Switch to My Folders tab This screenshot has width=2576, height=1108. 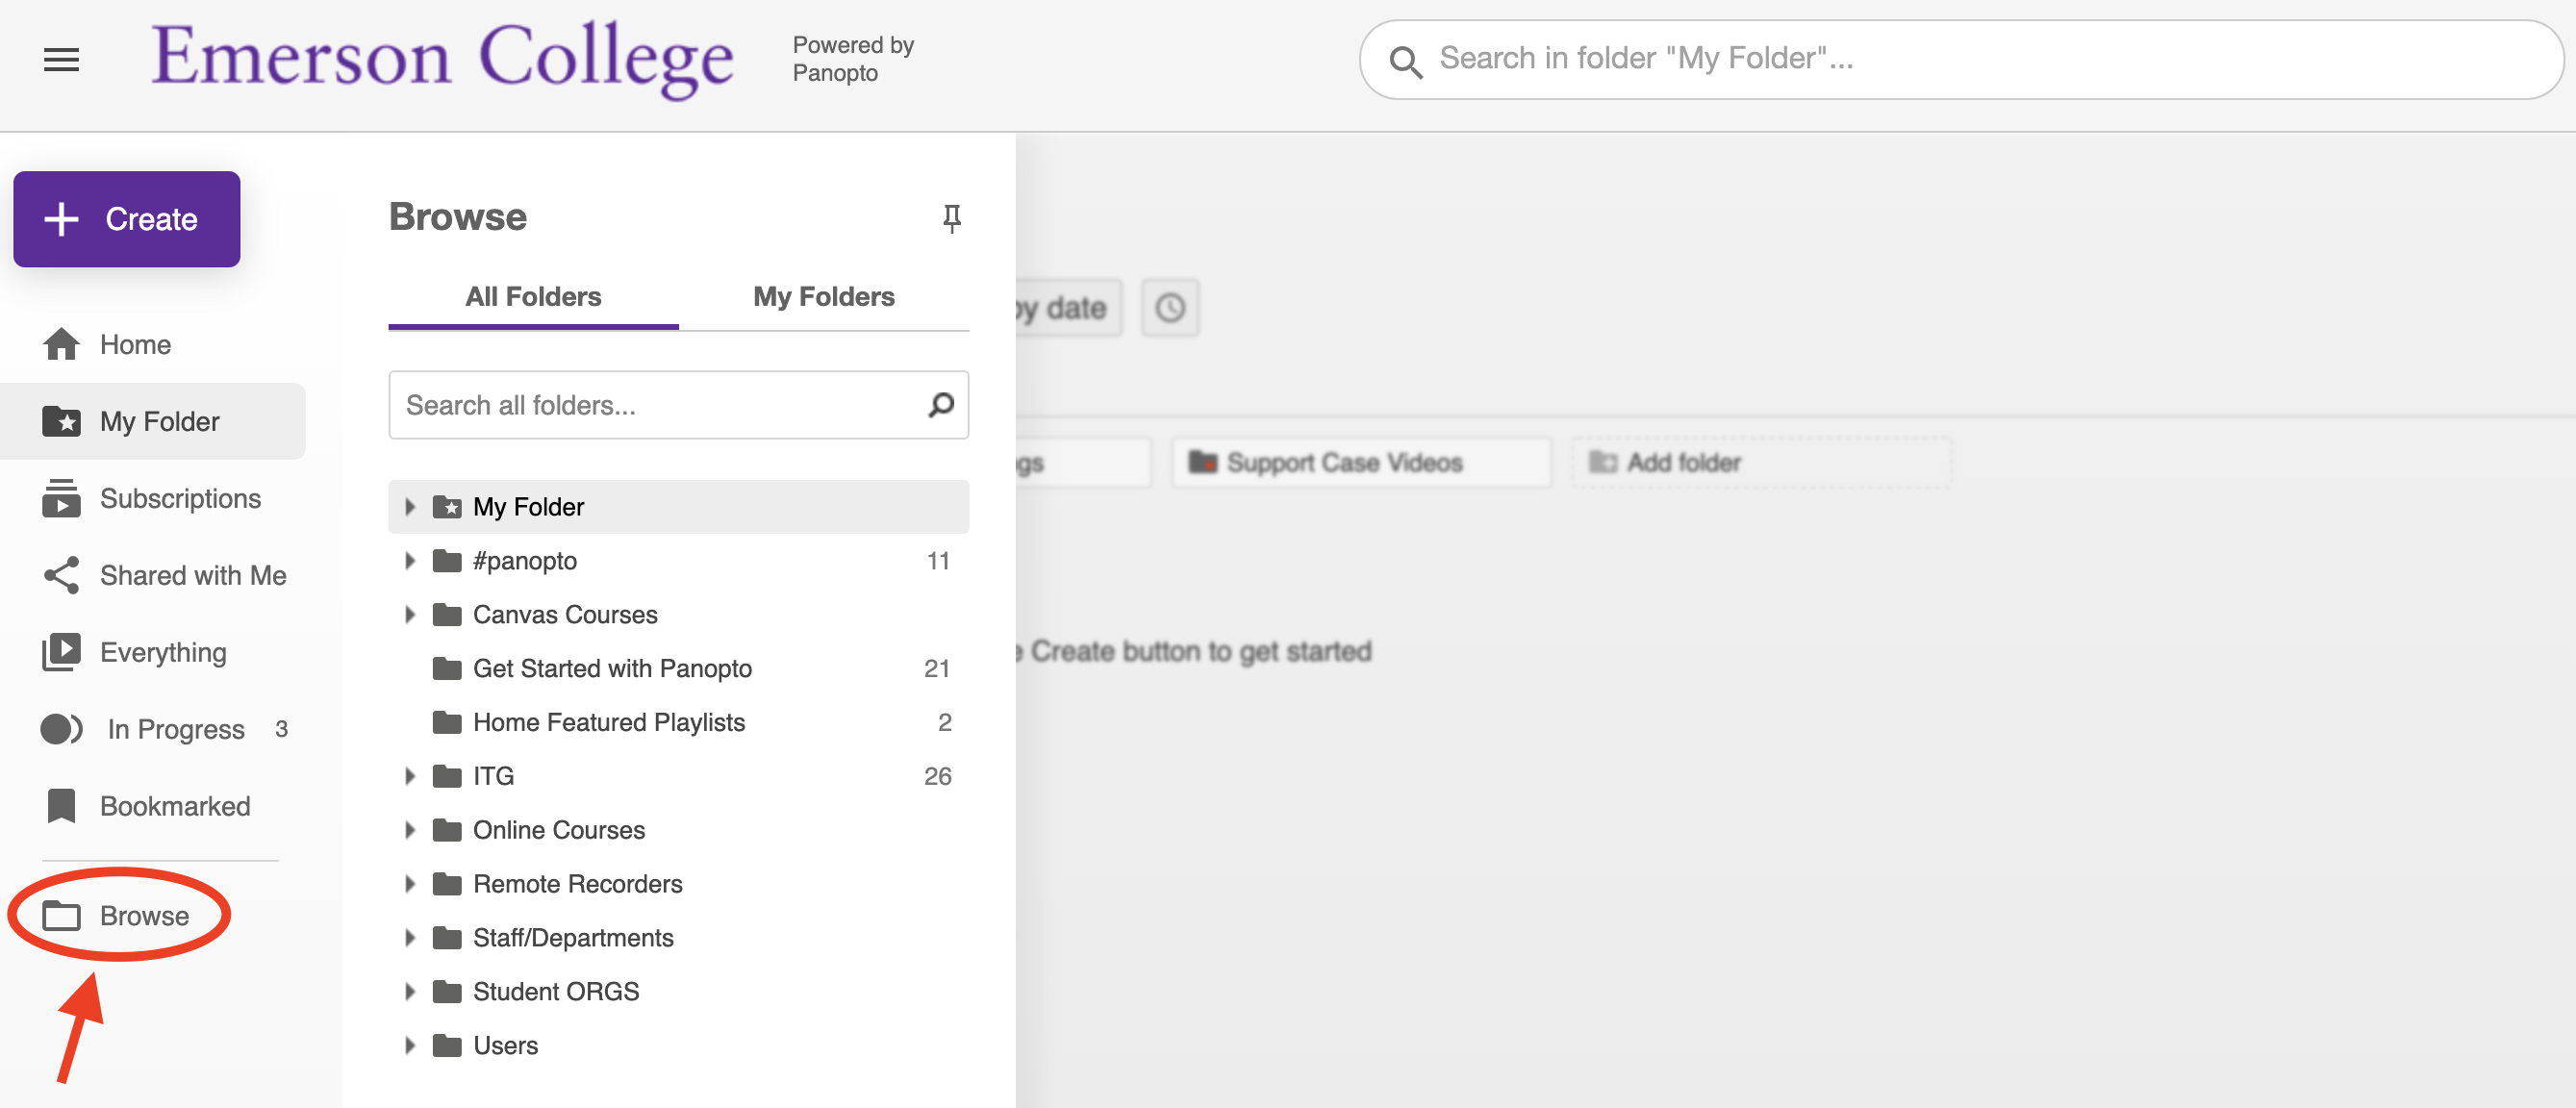tap(824, 297)
